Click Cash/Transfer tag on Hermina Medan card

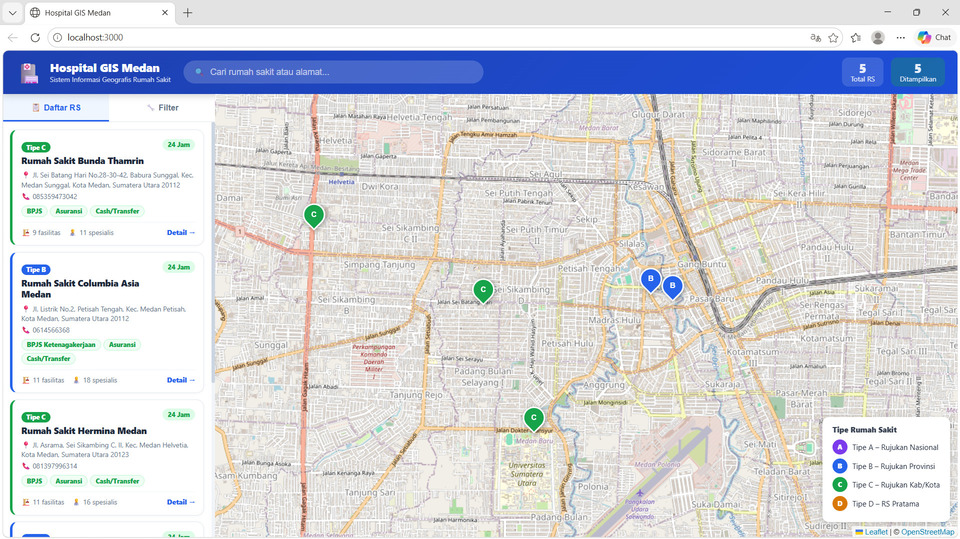click(118, 481)
